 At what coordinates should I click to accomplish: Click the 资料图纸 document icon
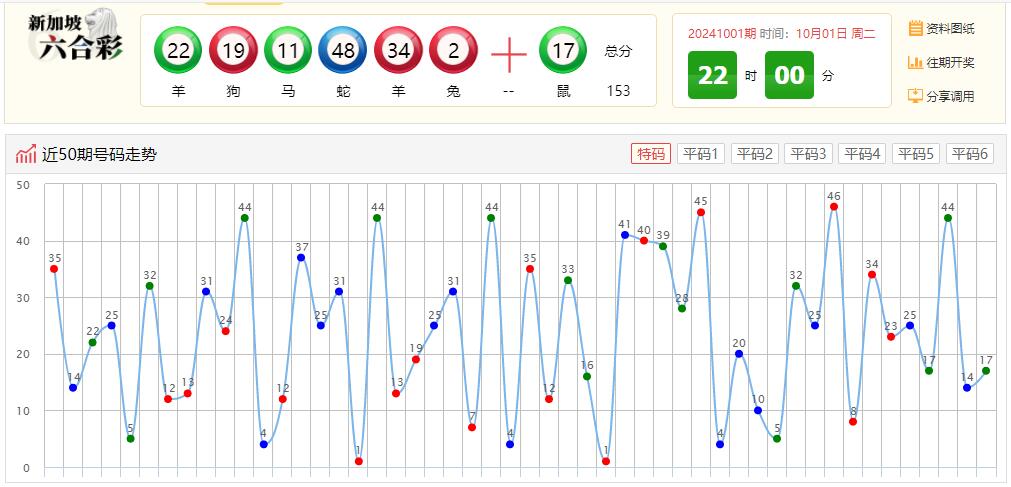(x=915, y=28)
